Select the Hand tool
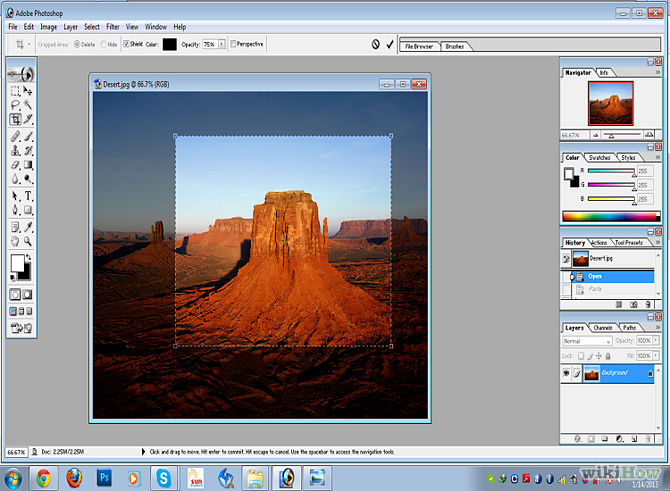Image resolution: width=670 pixels, height=491 pixels. click(x=15, y=241)
